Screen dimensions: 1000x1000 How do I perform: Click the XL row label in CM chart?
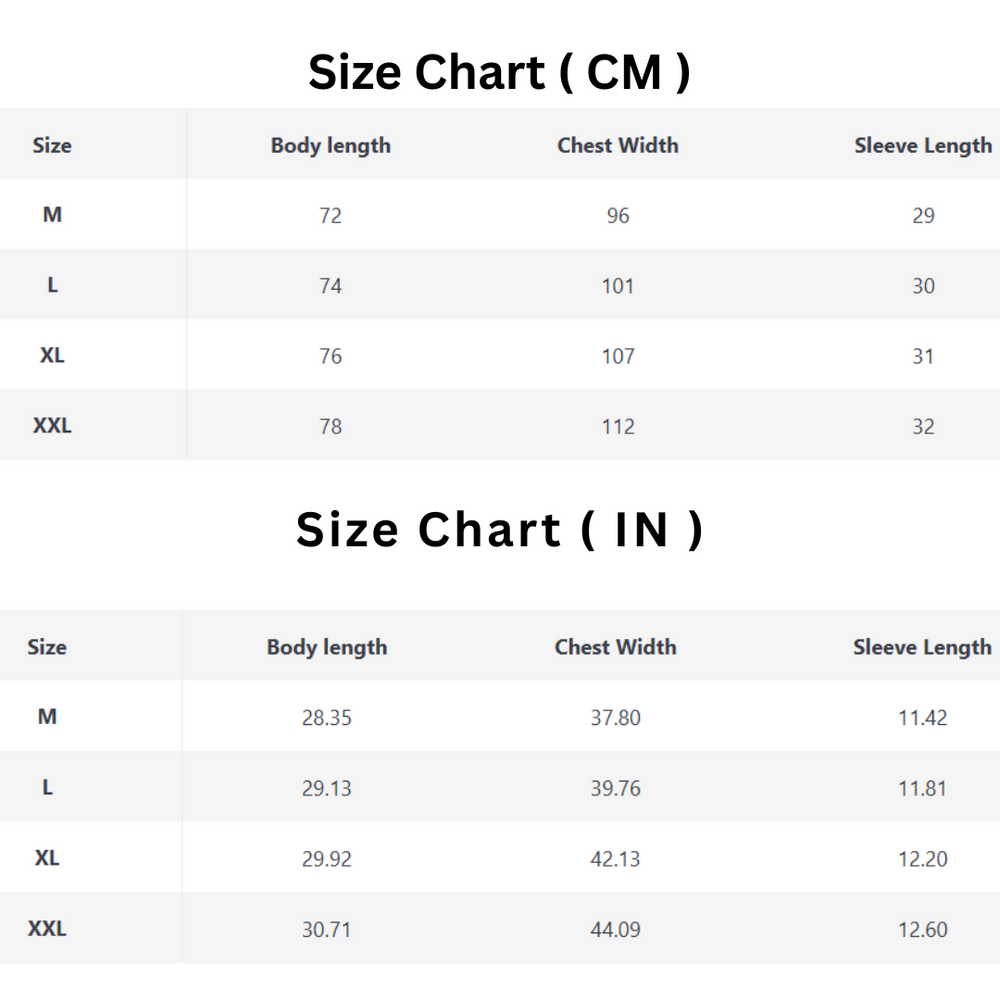[52, 356]
